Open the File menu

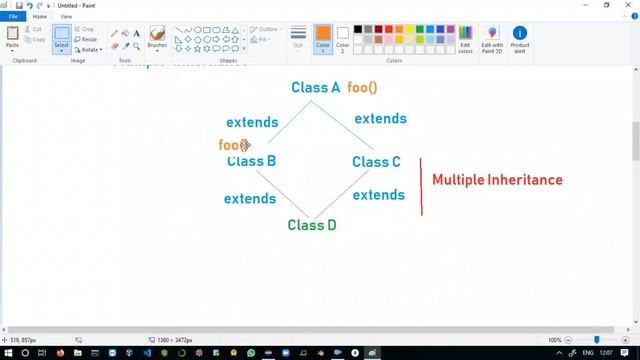(x=13, y=17)
